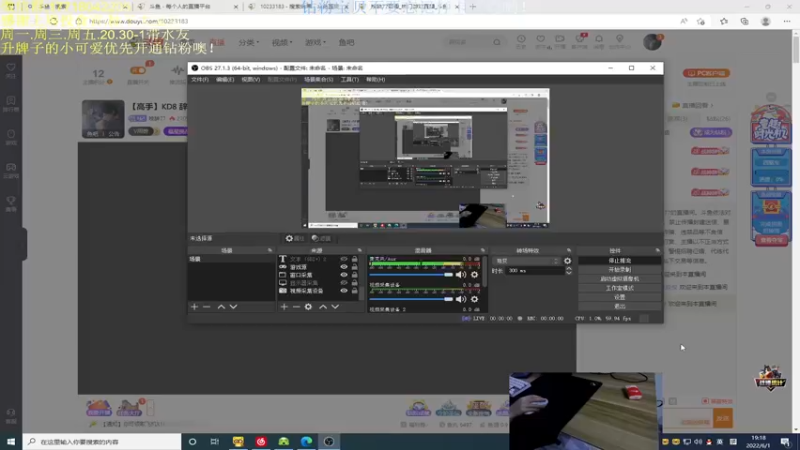Click 停止推流 to stop streaming
Viewport: 800px width, 450px height.
tap(619, 261)
